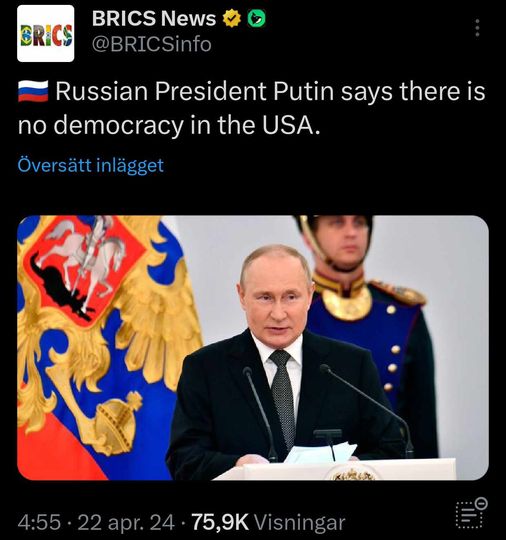This screenshot has height=540, width=506.
Task: Click the Russian flag emoji in the post
Action: coord(33,92)
